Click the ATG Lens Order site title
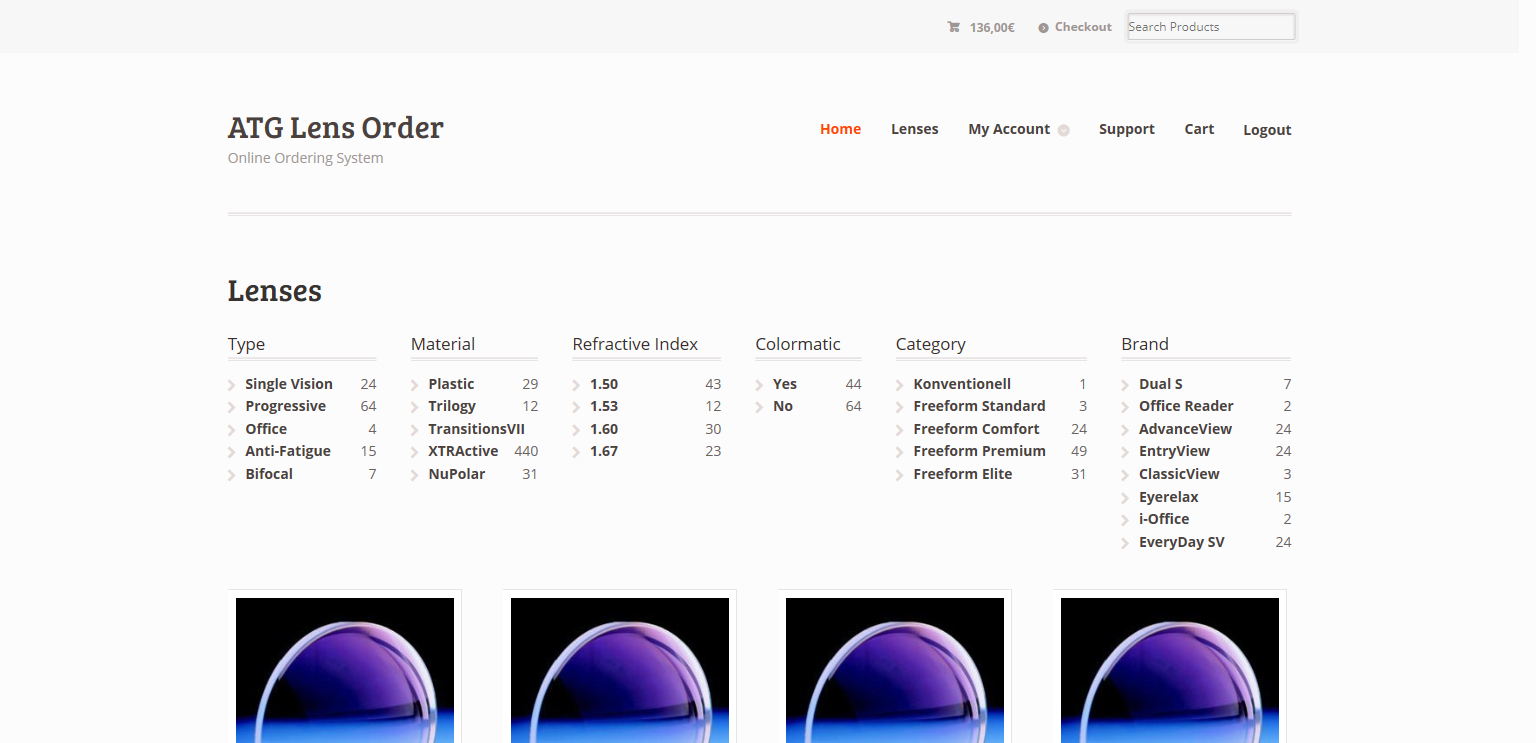This screenshot has width=1536, height=743. pyautogui.click(x=336, y=128)
